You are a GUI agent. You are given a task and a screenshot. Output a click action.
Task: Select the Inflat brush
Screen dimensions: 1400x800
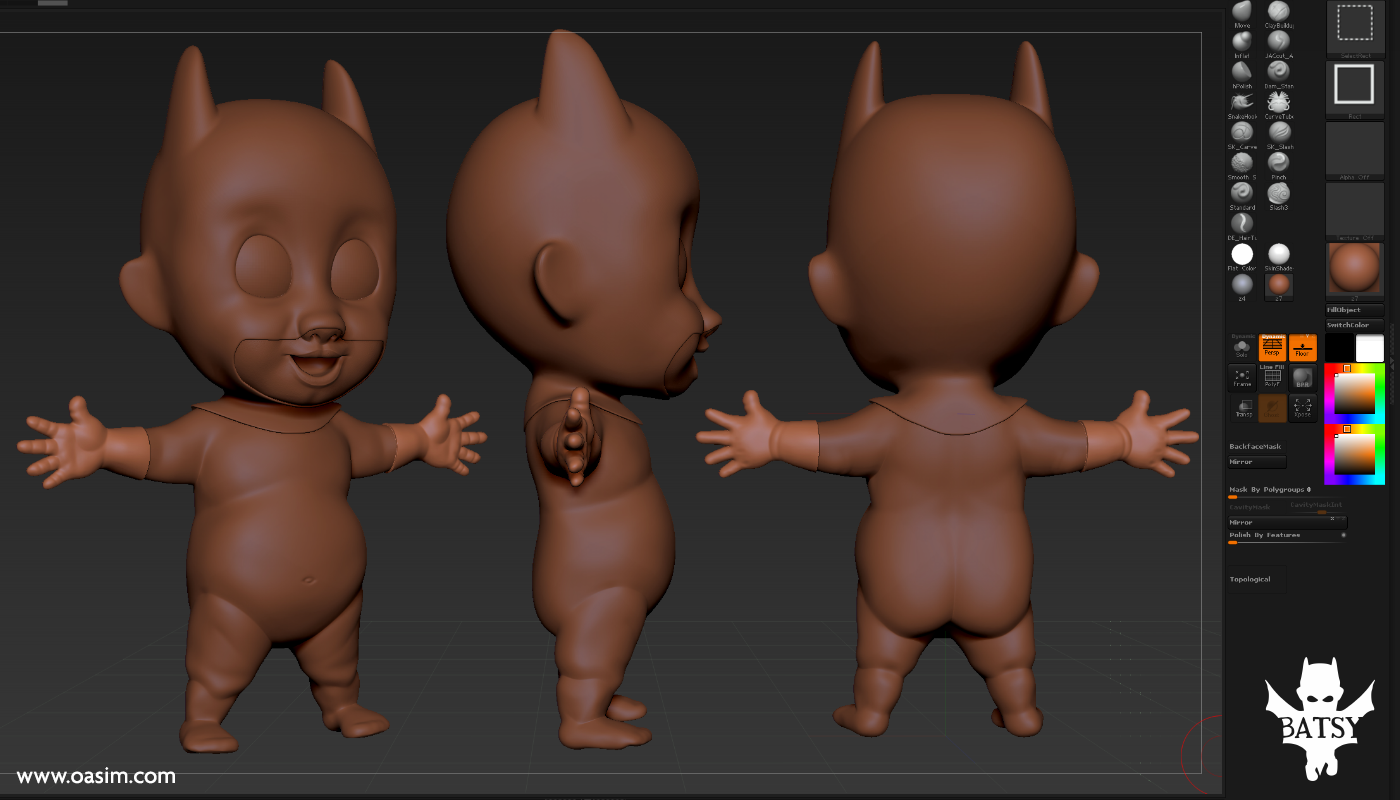(x=1242, y=42)
